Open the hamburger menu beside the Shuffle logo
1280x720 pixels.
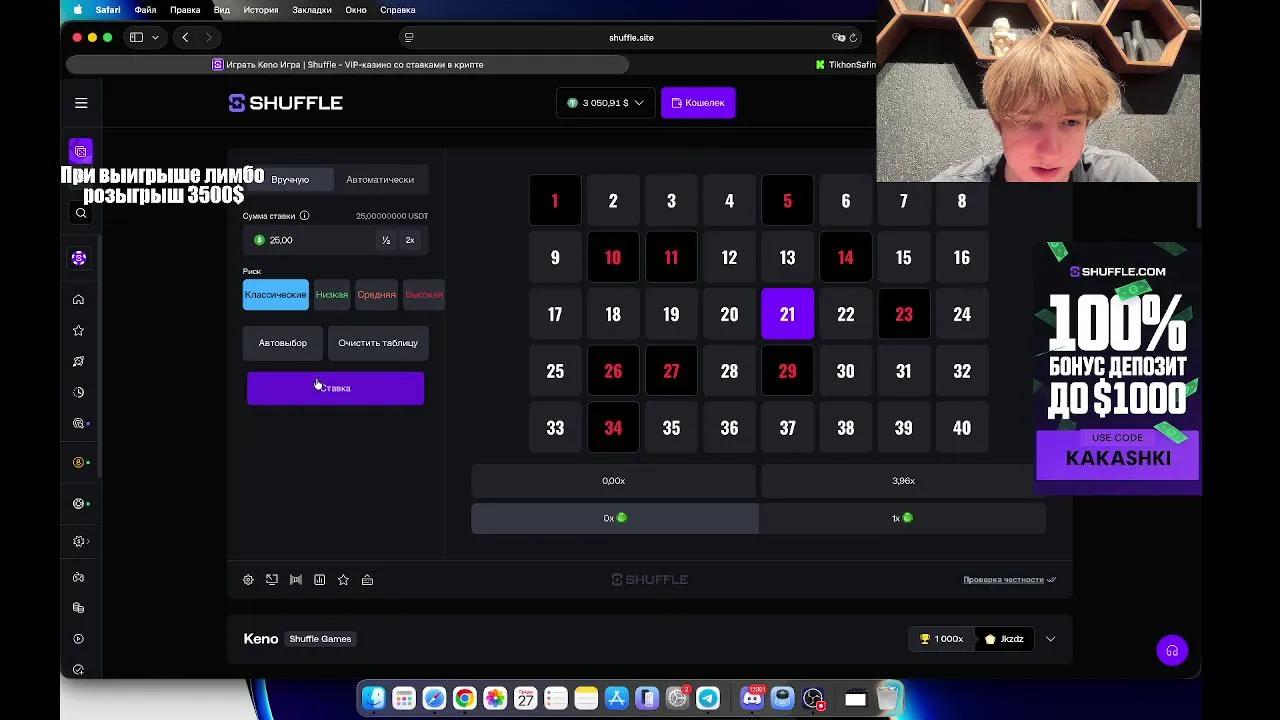81,103
